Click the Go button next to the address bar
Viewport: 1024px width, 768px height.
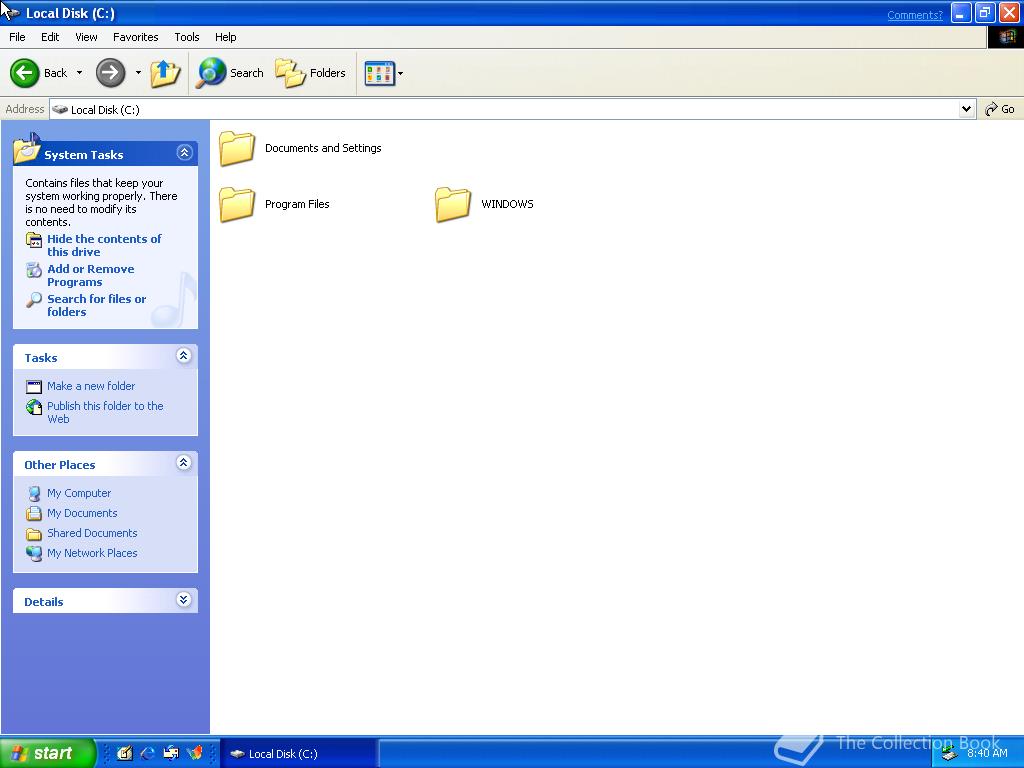pyautogui.click(x=1000, y=109)
